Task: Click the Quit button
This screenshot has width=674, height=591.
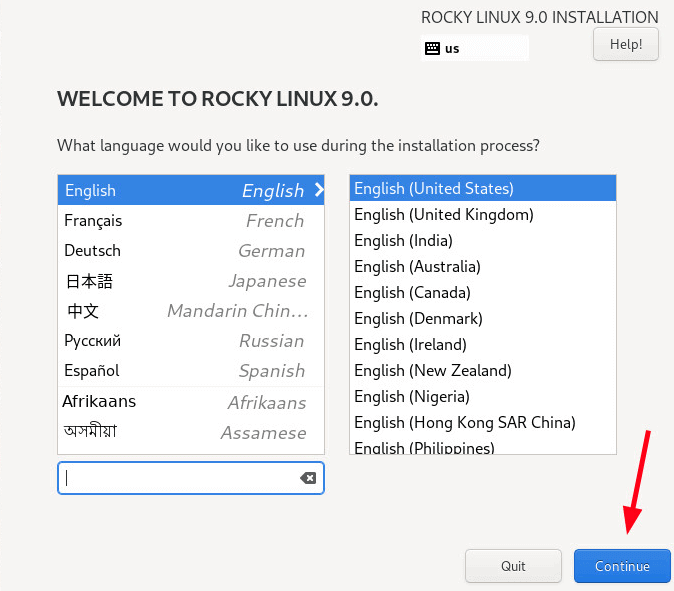Action: 513,566
